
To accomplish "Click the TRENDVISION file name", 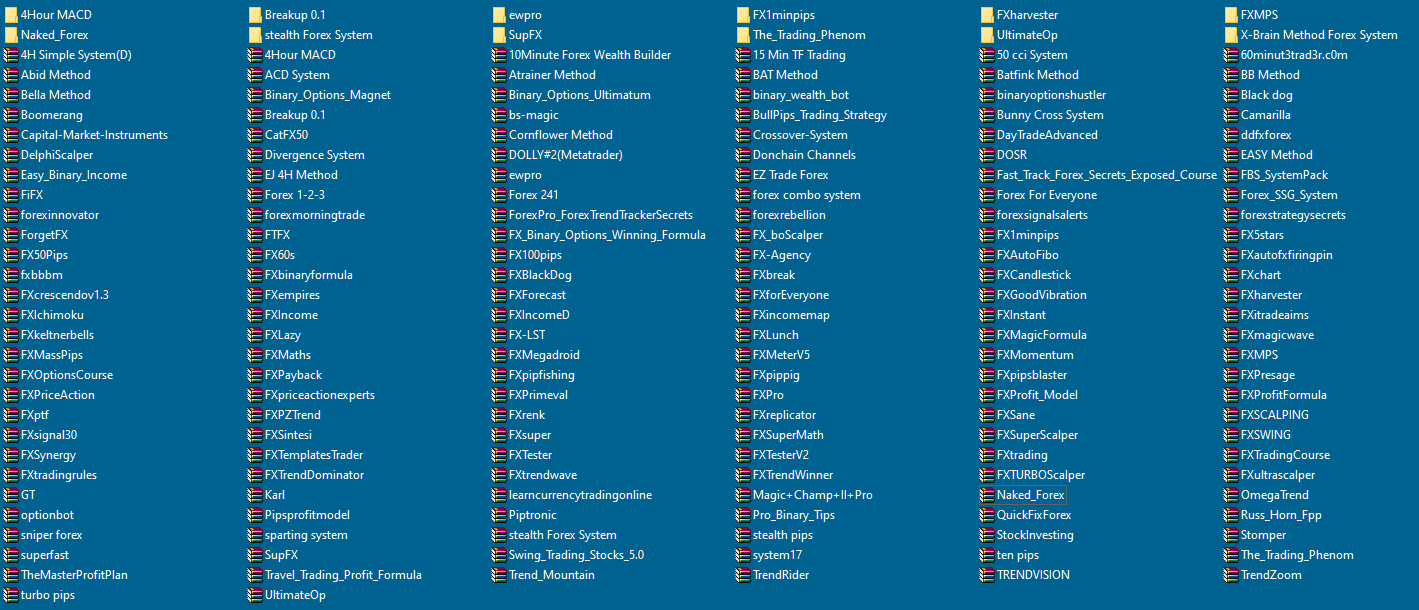I will (x=1033, y=575).
